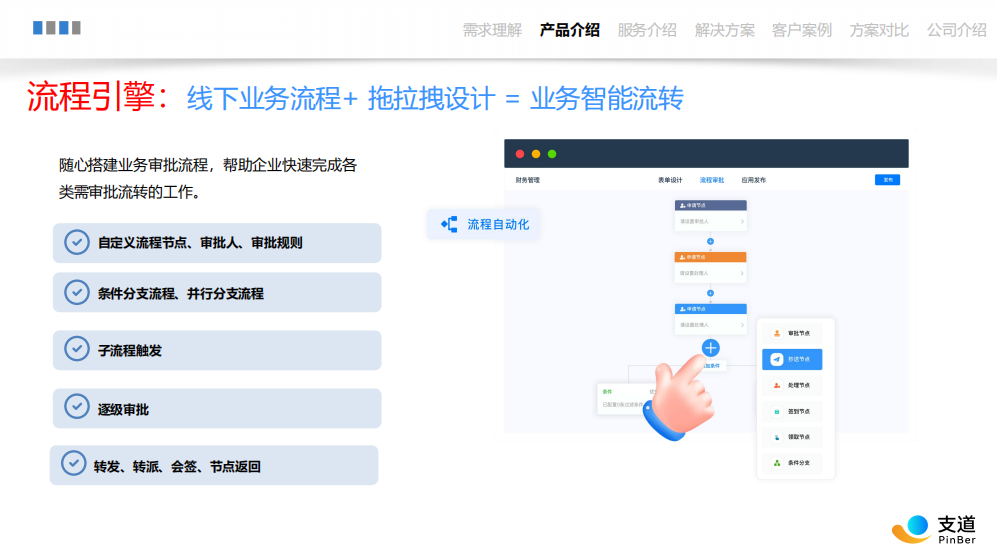This screenshot has width=997, height=554.
Task: Click the 签到节点 green icon
Action: 777,411
